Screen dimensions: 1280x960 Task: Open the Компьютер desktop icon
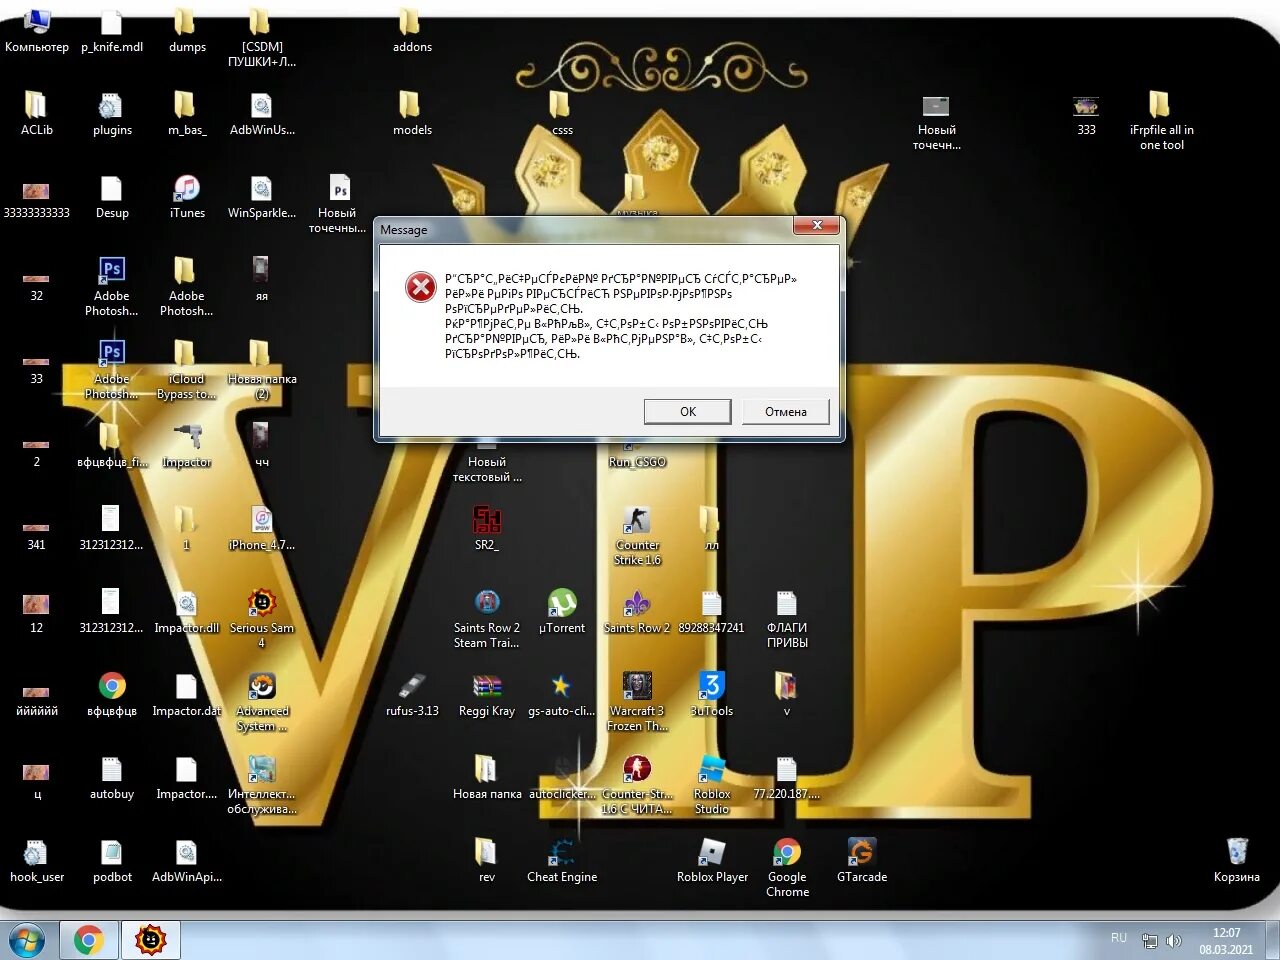pos(37,30)
